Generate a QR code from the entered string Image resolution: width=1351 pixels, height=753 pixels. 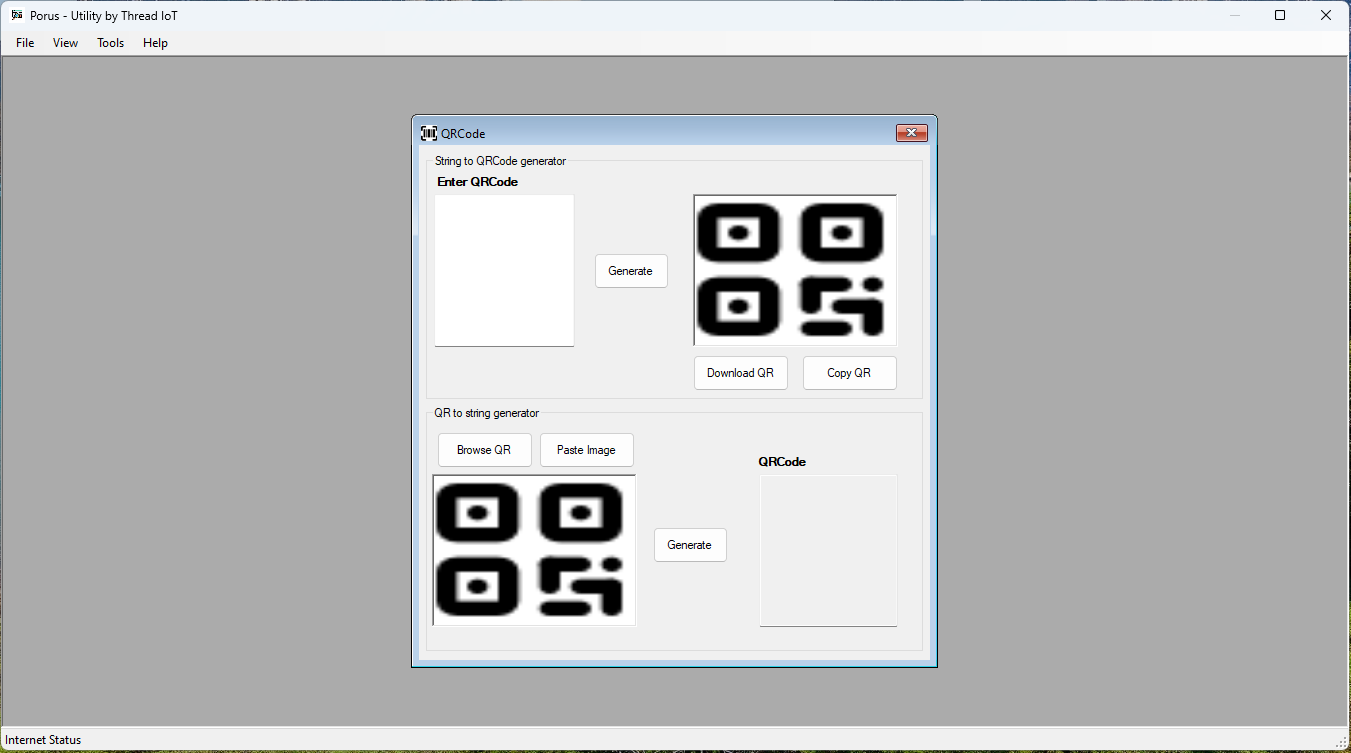tap(631, 270)
